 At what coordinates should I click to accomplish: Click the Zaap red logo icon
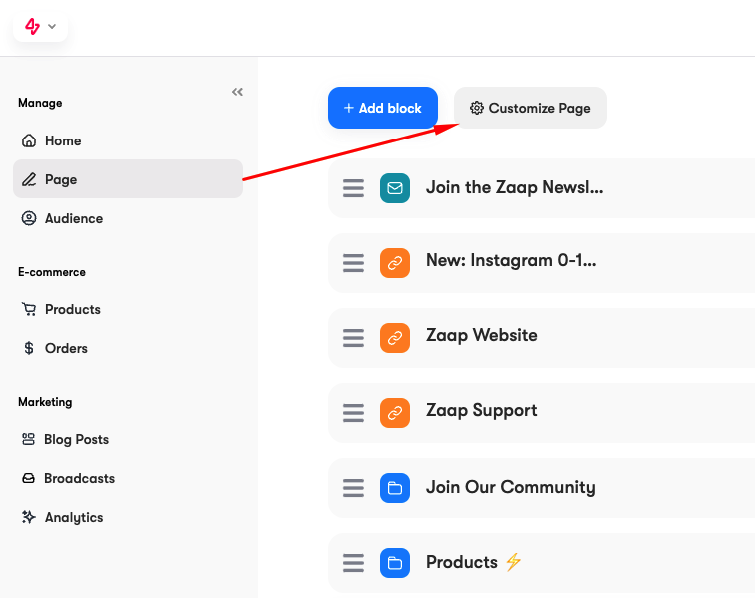tap(32, 26)
